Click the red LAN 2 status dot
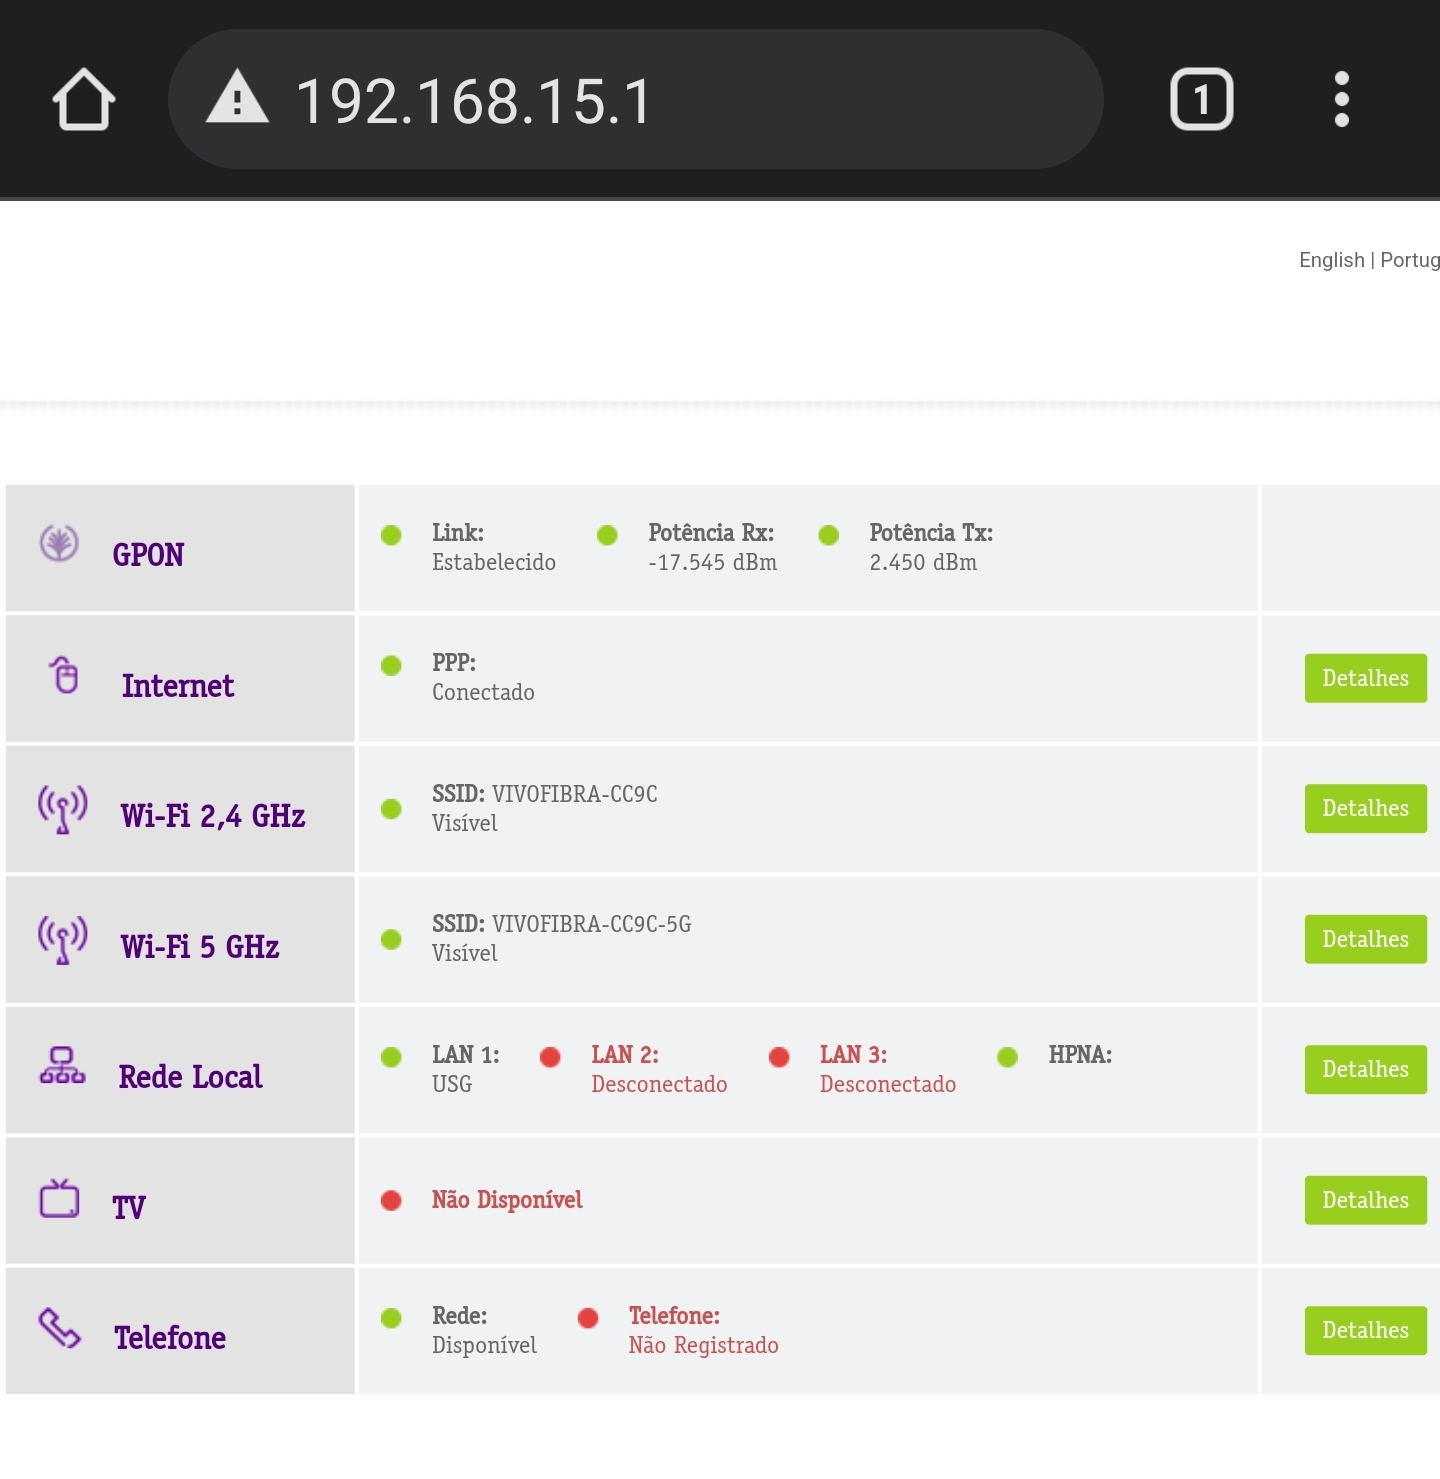1440x1479 pixels. (x=550, y=1057)
